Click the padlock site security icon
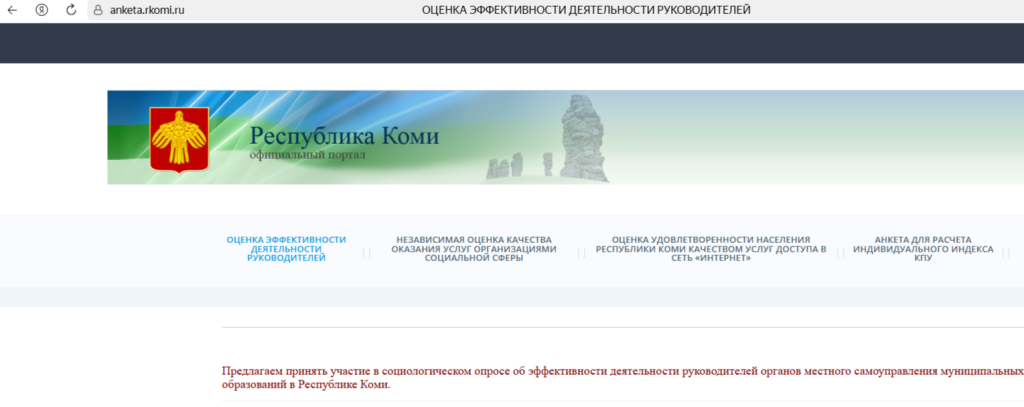This screenshot has width=1024, height=407. 98,10
